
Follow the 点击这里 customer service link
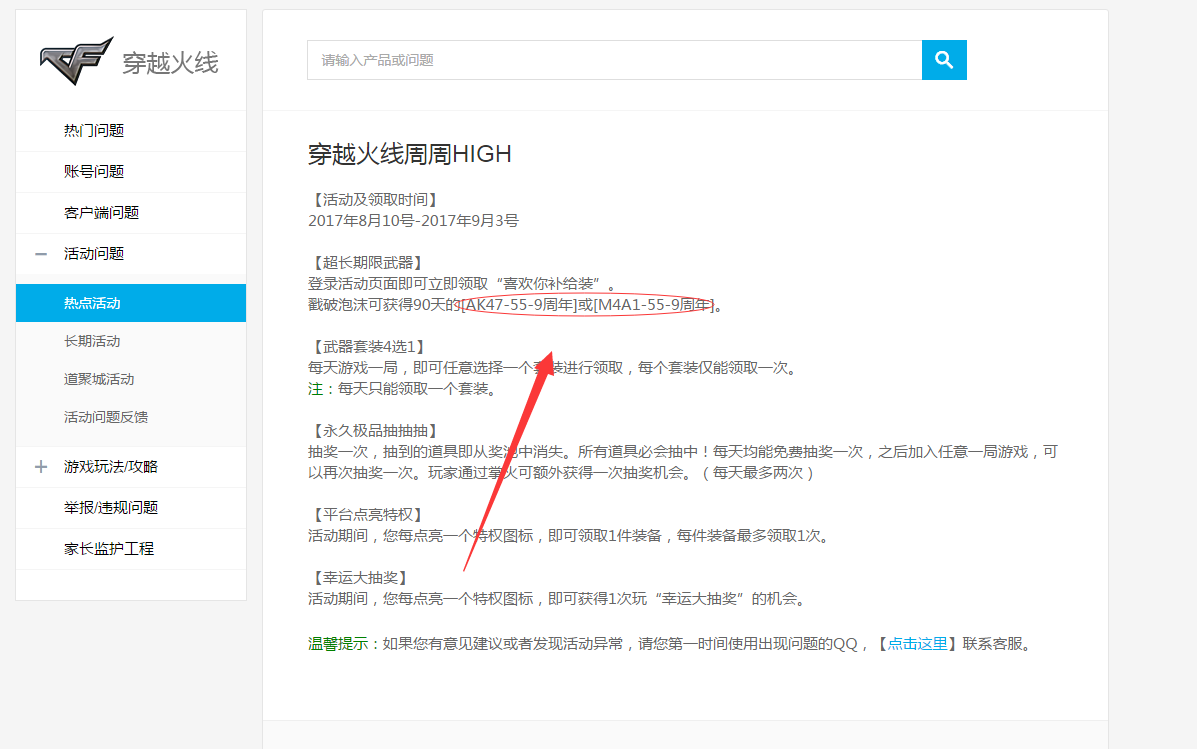pos(917,644)
